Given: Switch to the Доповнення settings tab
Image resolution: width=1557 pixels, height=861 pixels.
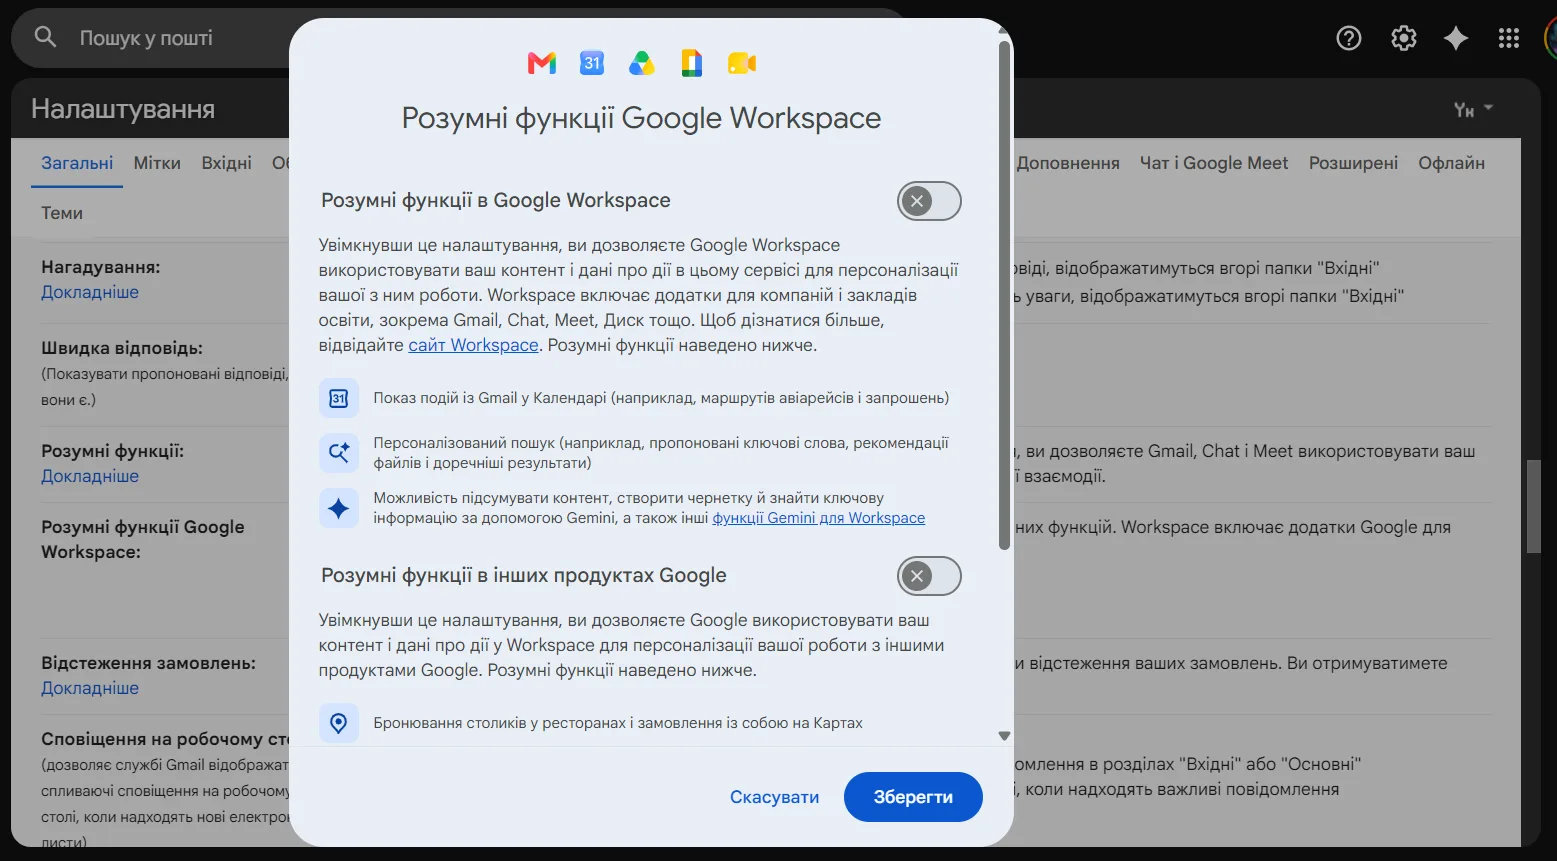Looking at the screenshot, I should (x=1068, y=163).
